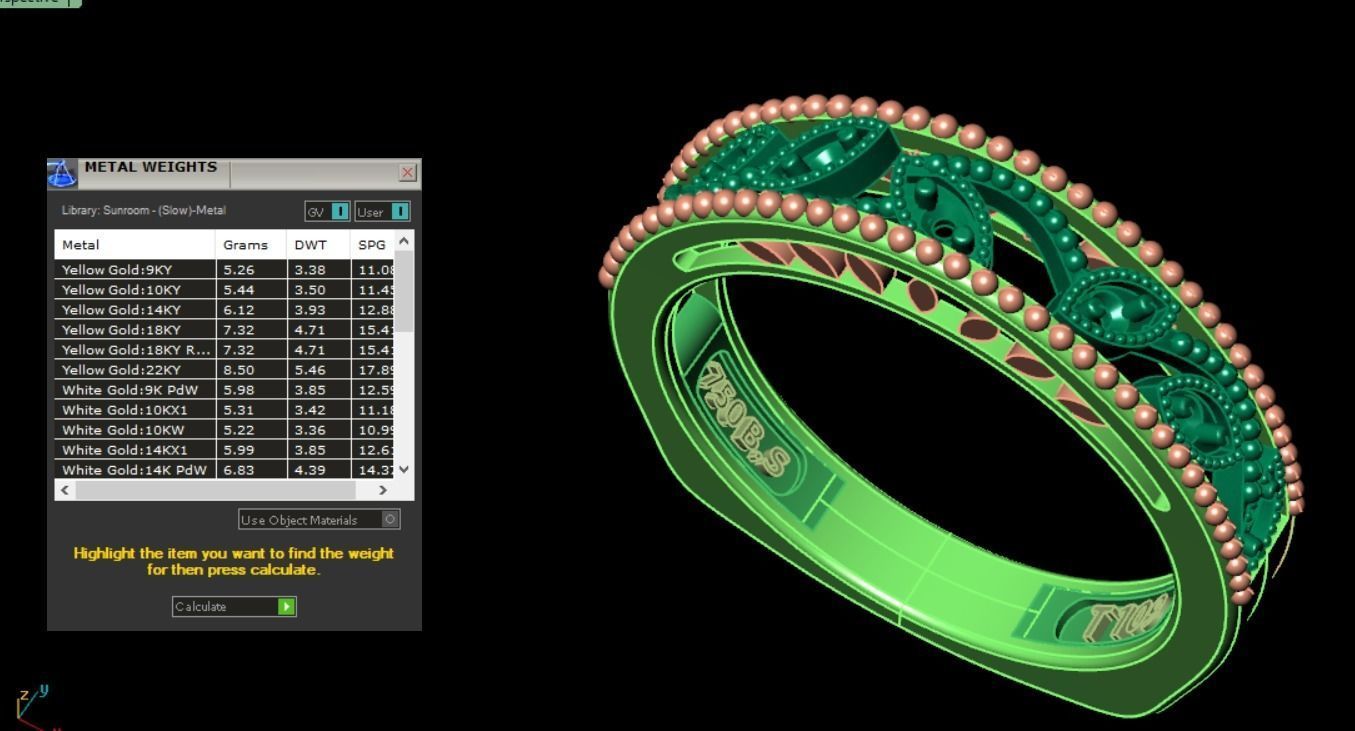Select the Yellow Gold:18KY row
The height and width of the screenshot is (731, 1355).
225,330
